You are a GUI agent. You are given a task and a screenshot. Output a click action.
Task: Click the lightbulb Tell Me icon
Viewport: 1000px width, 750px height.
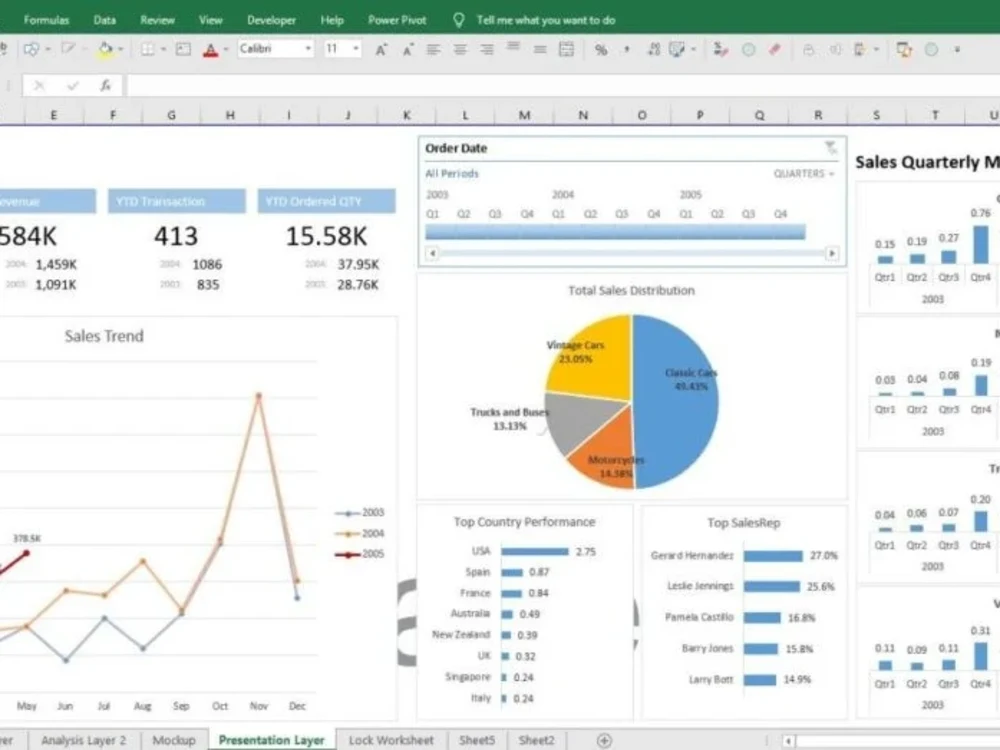459,20
